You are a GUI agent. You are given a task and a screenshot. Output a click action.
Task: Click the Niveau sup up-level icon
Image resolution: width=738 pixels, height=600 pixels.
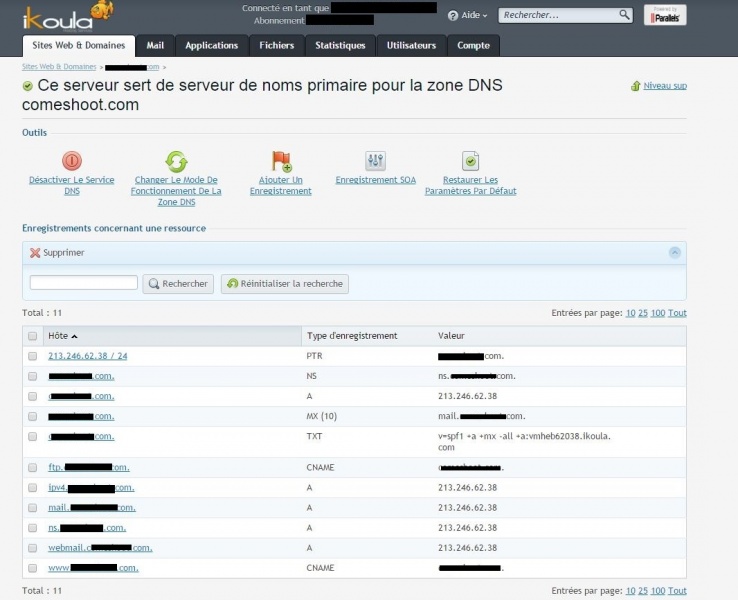coord(636,87)
